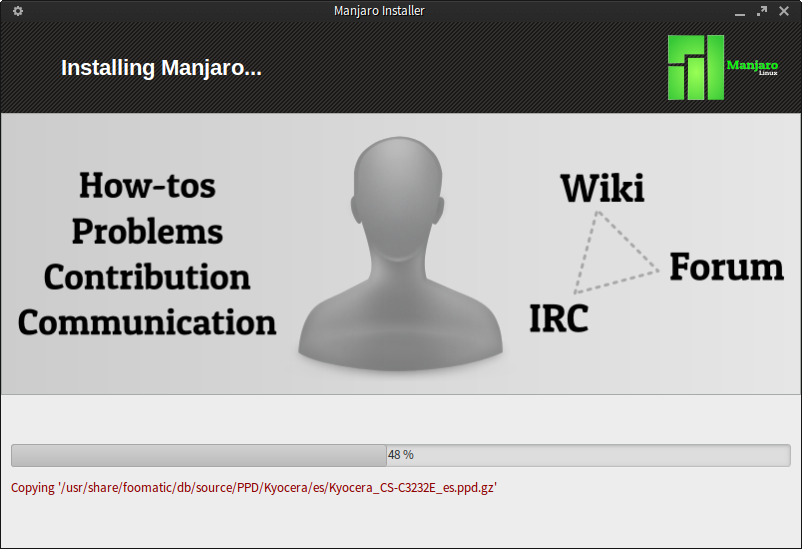Click the 'How-tos' slideshow text
Image resolution: width=802 pixels, height=549 pixels.
147,185
